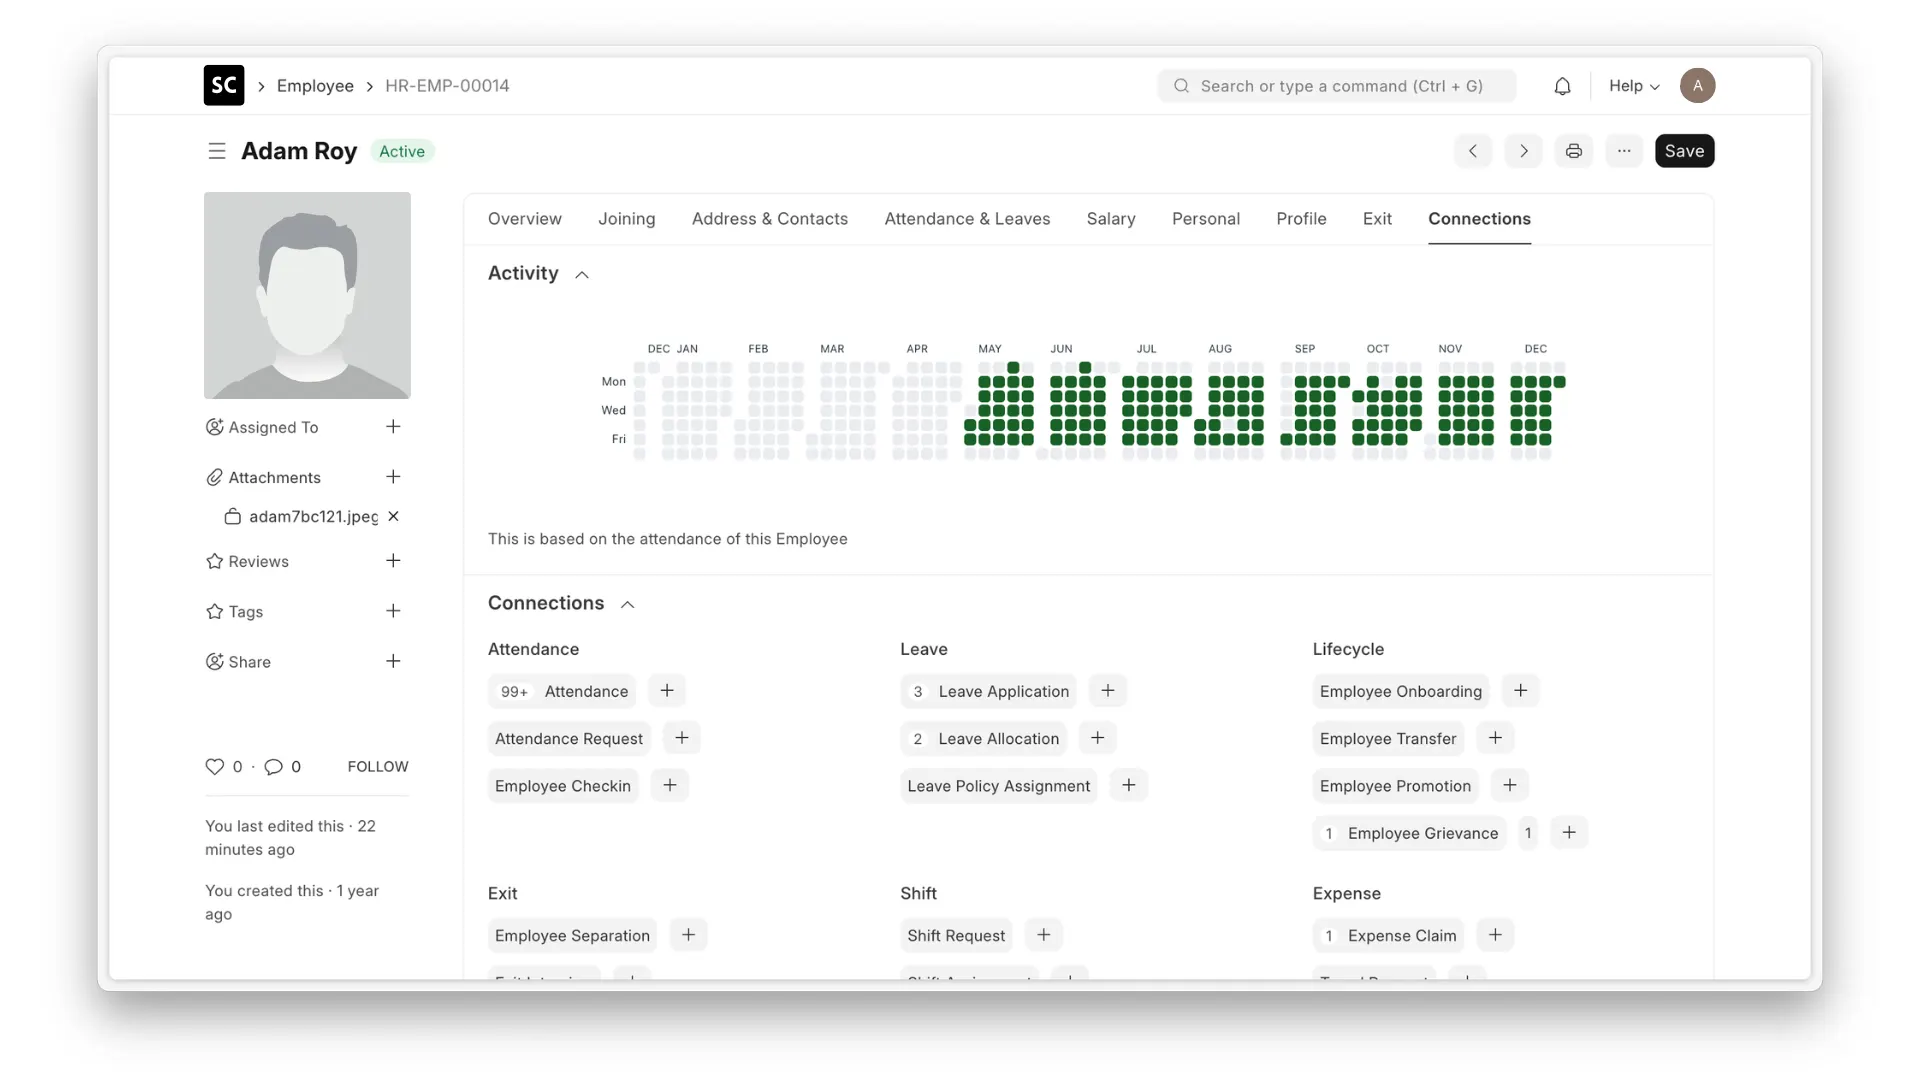Navigate to previous record with back arrow
The width and height of the screenshot is (1920, 1080).
coord(1473,151)
